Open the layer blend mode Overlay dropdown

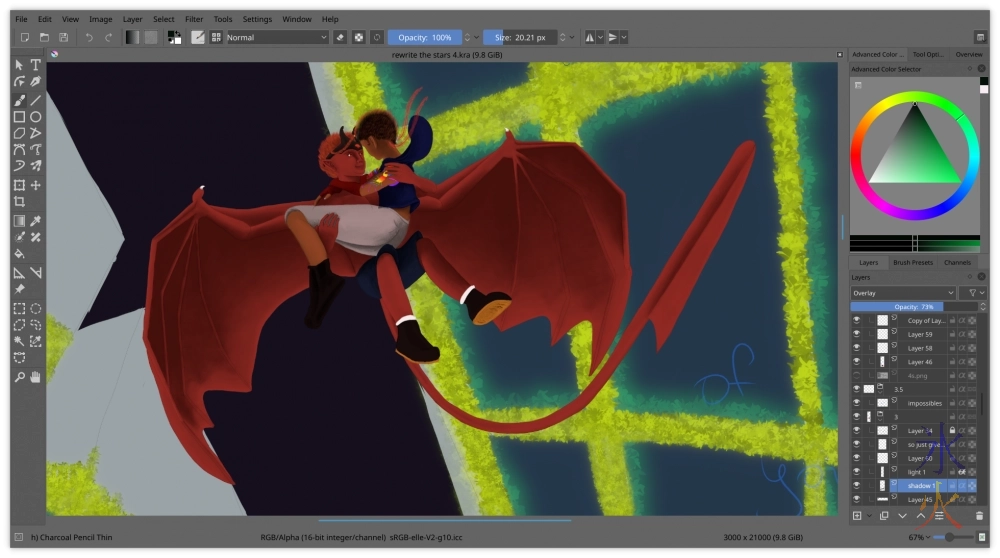(x=902, y=293)
